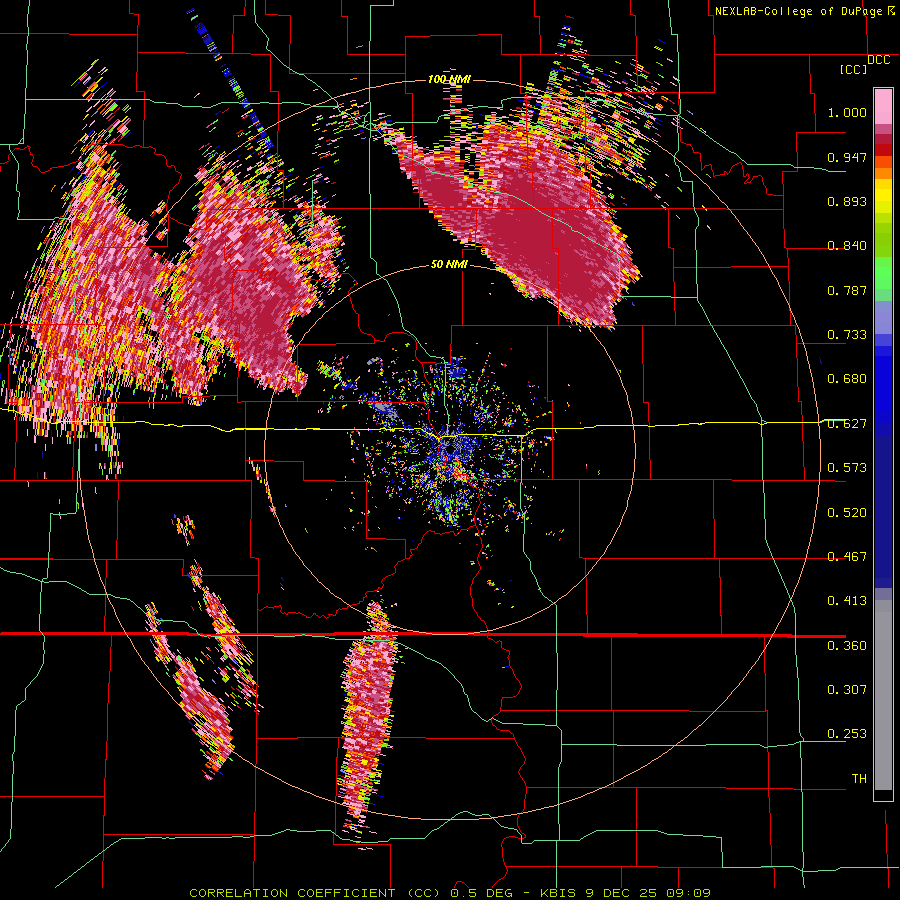900x900 pixels.
Task: Click the 0.253 scale value
Action: coord(847,734)
